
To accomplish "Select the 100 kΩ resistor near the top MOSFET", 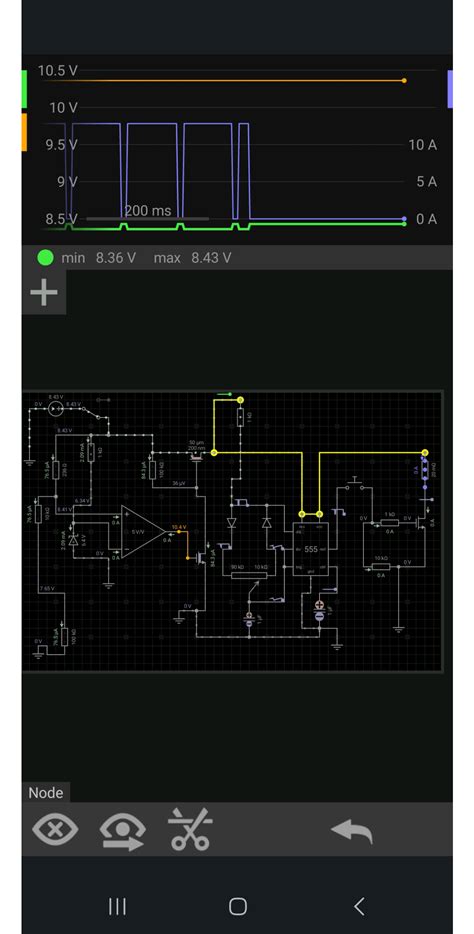I will click(x=152, y=469).
